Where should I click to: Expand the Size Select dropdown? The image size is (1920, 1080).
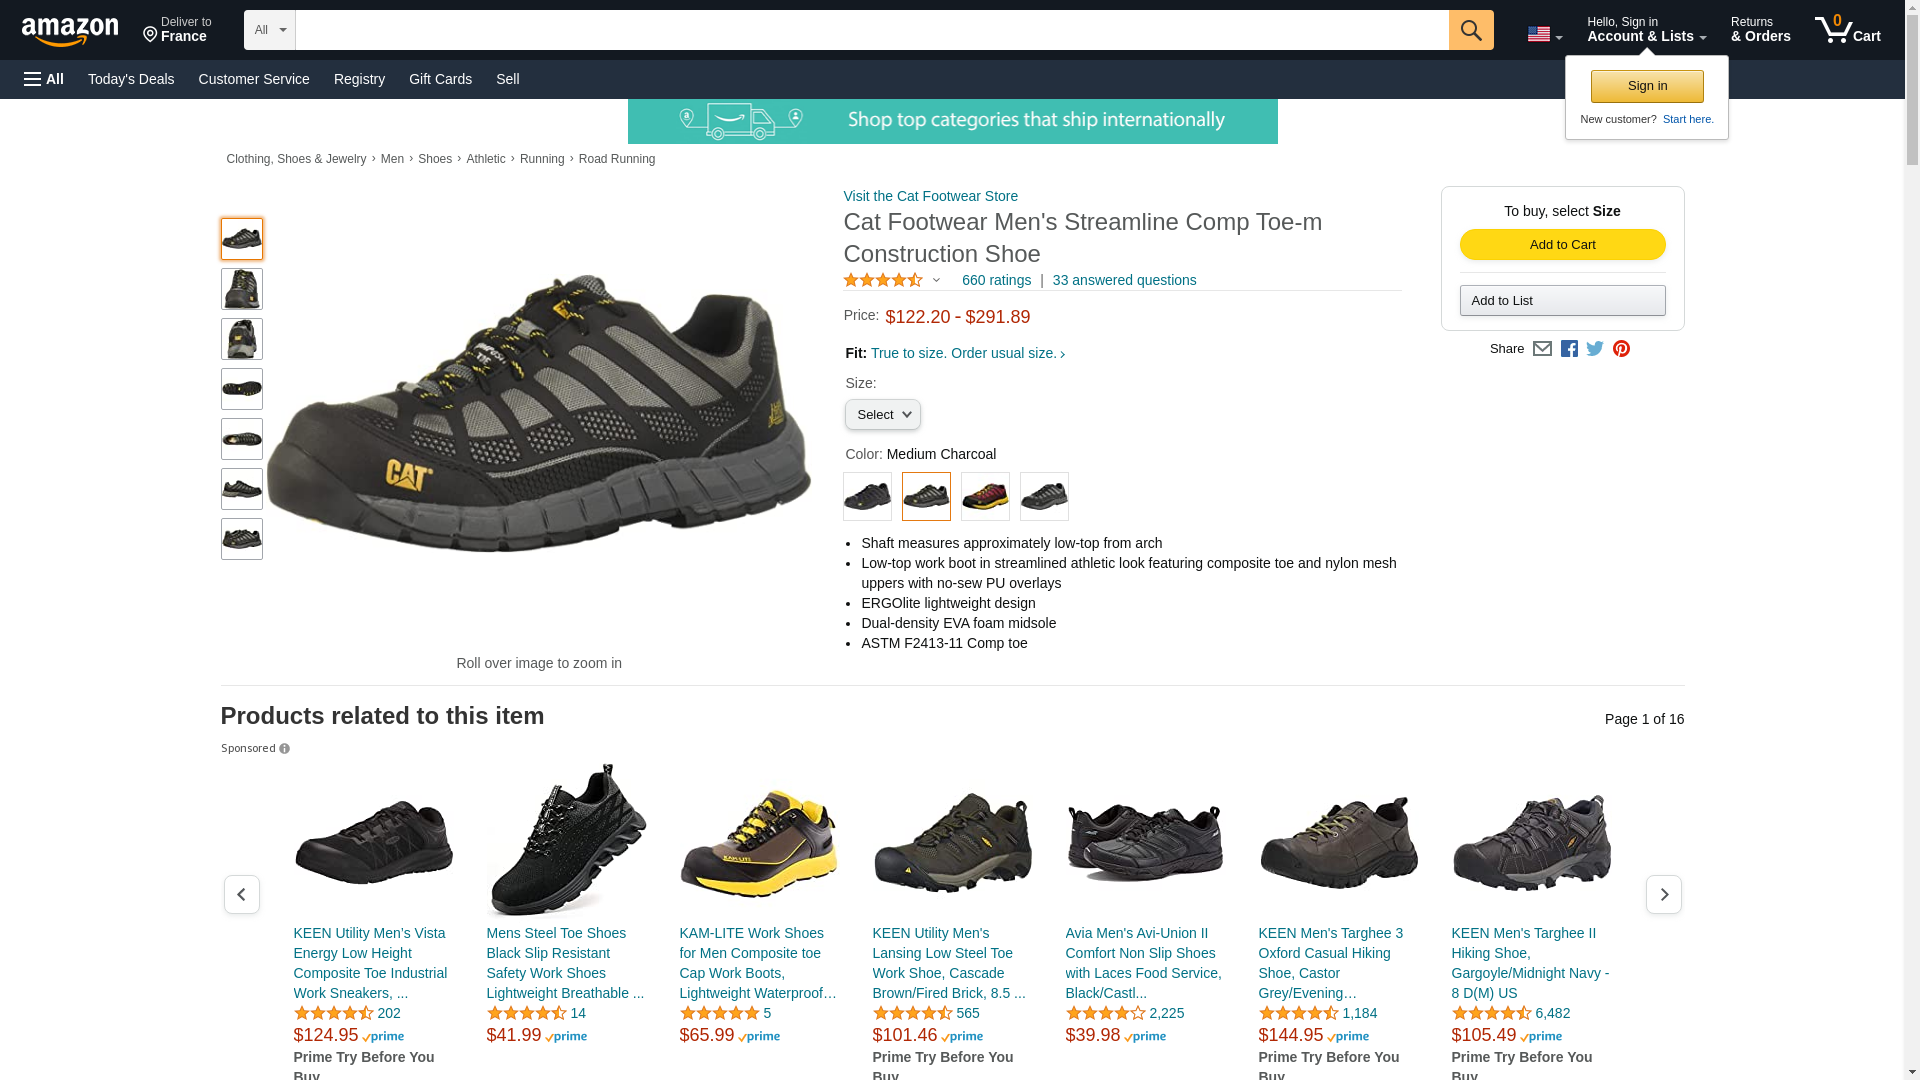(x=882, y=415)
